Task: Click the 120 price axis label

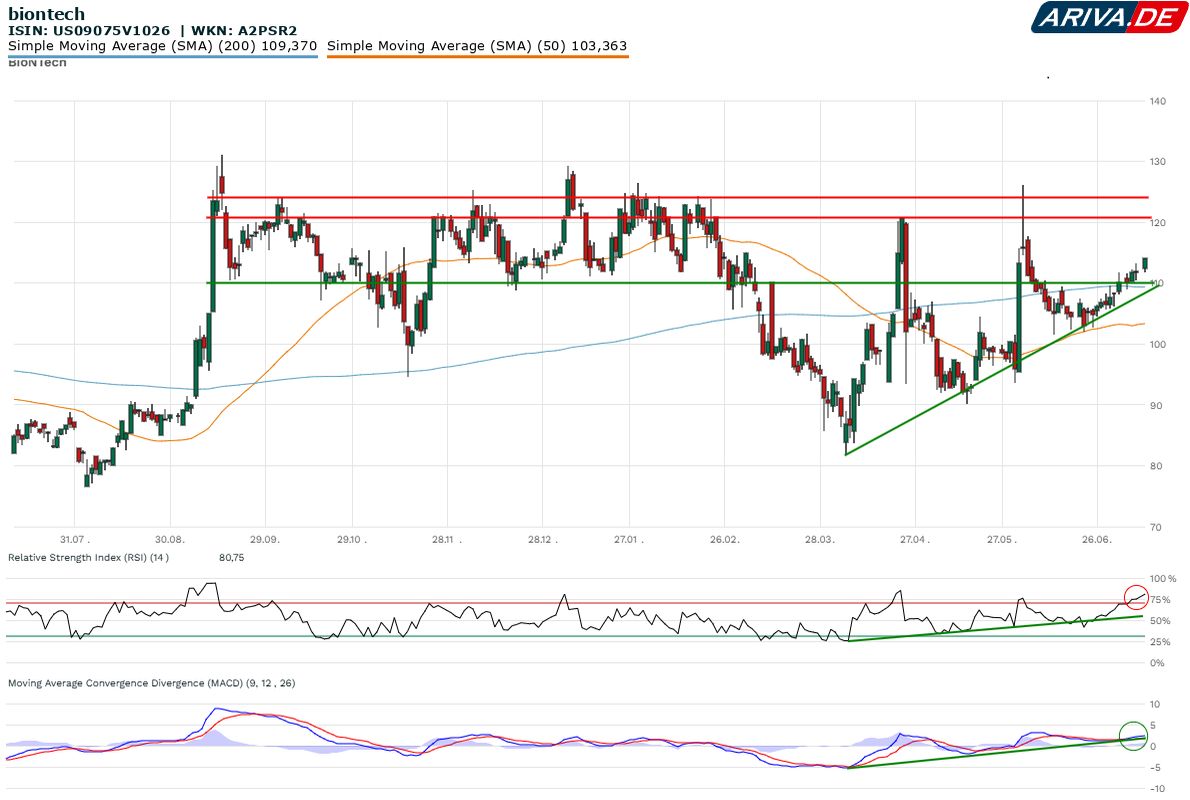Action: pyautogui.click(x=1157, y=223)
